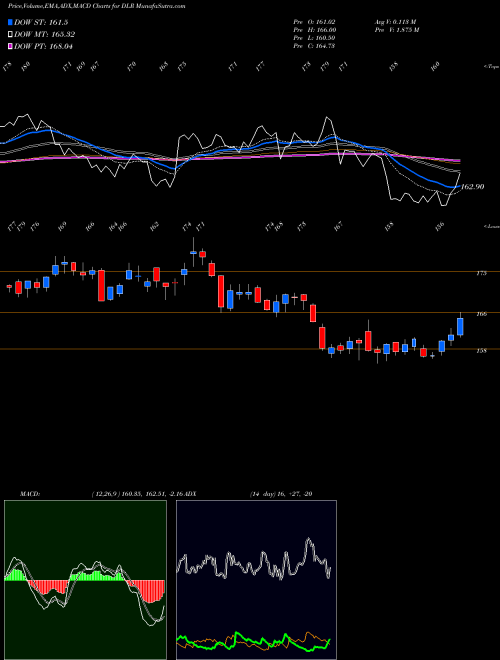Click the highest candlestick wick near 174

[194, 252]
